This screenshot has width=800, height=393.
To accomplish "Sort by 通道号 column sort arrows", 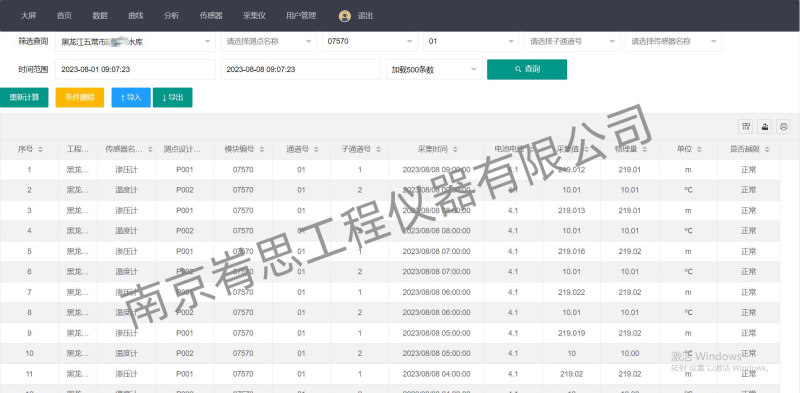I will [x=316, y=150].
